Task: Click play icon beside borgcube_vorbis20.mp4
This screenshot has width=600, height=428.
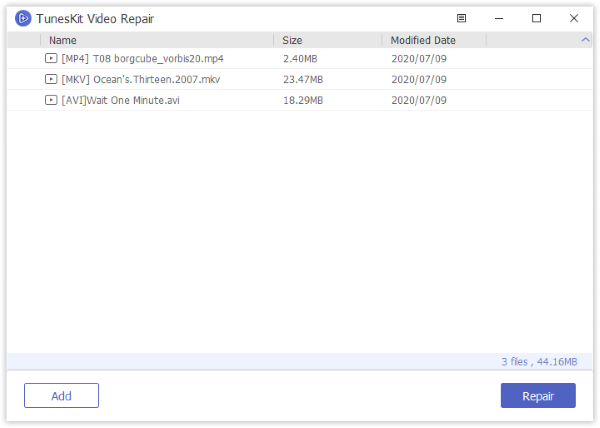Action: 51,58
